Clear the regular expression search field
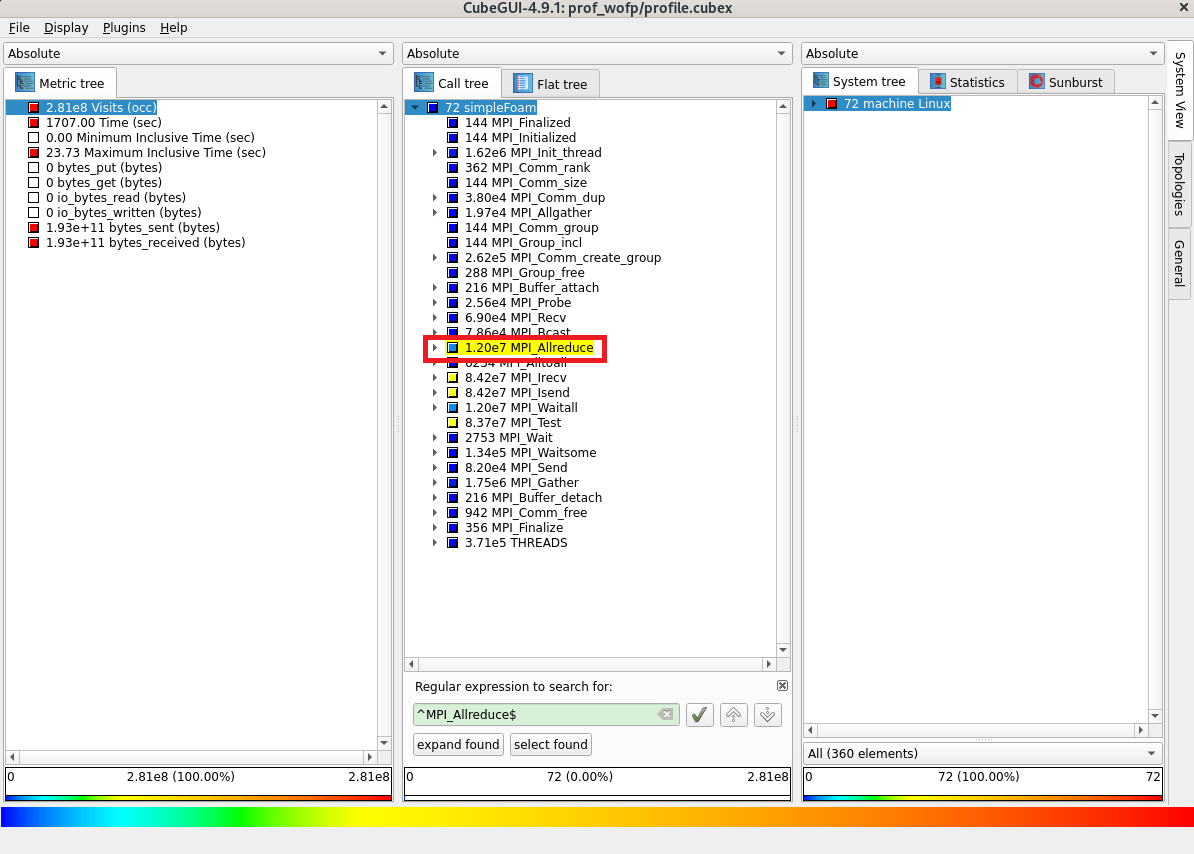The image size is (1194, 854). [665, 714]
